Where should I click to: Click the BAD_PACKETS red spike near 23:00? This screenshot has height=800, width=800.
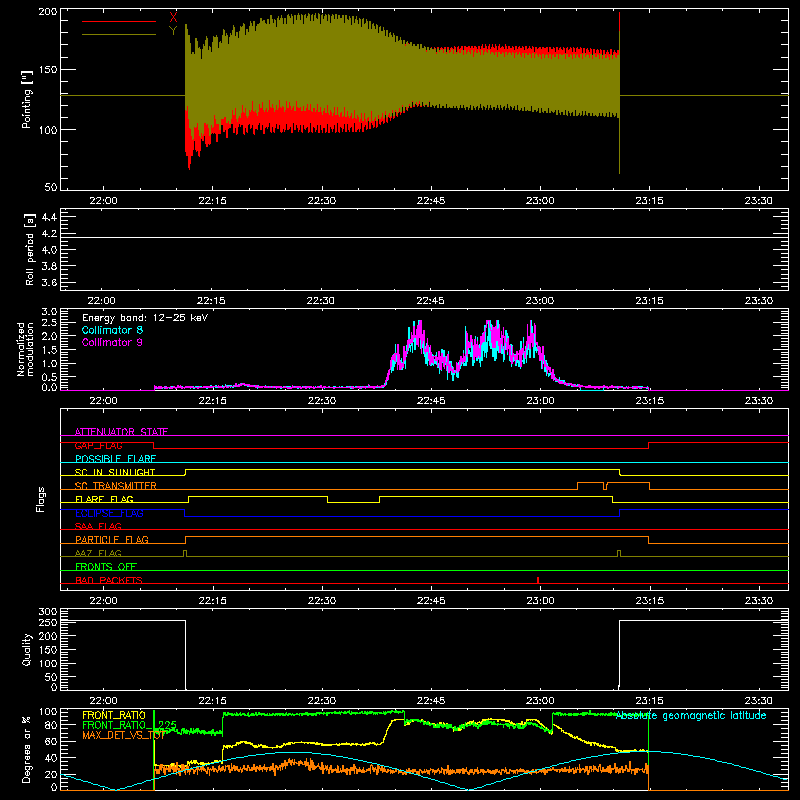[538, 580]
